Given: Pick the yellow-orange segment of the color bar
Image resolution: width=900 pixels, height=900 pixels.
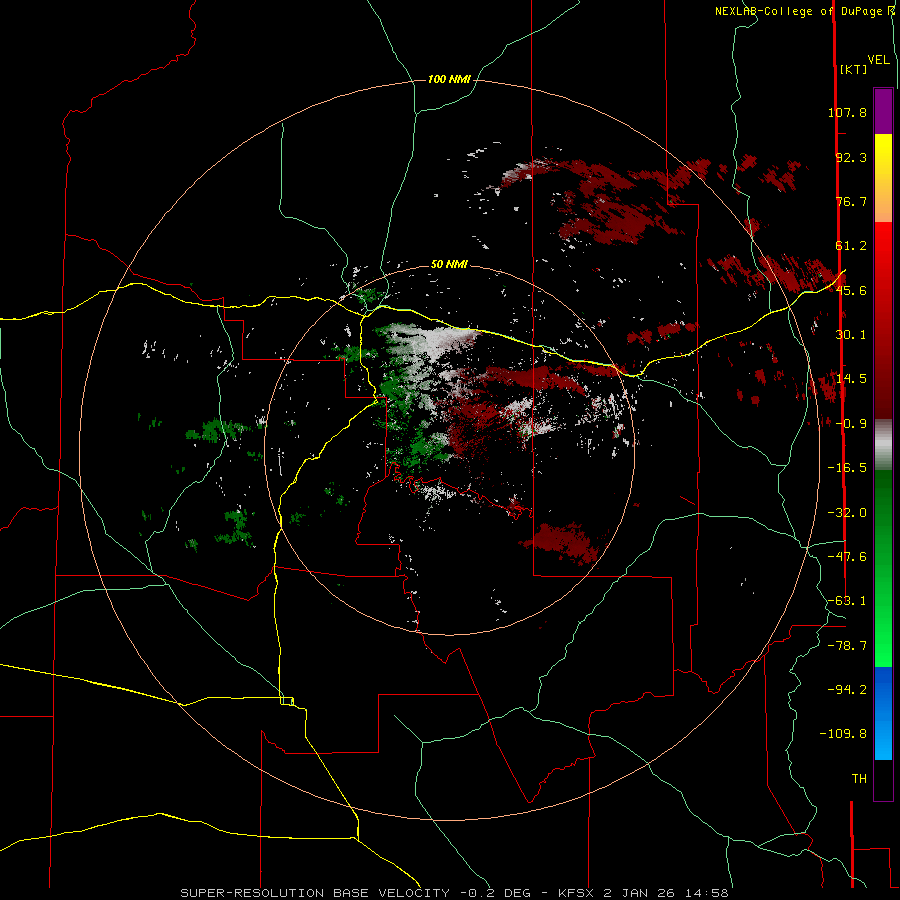Looking at the screenshot, I should coord(883,178).
